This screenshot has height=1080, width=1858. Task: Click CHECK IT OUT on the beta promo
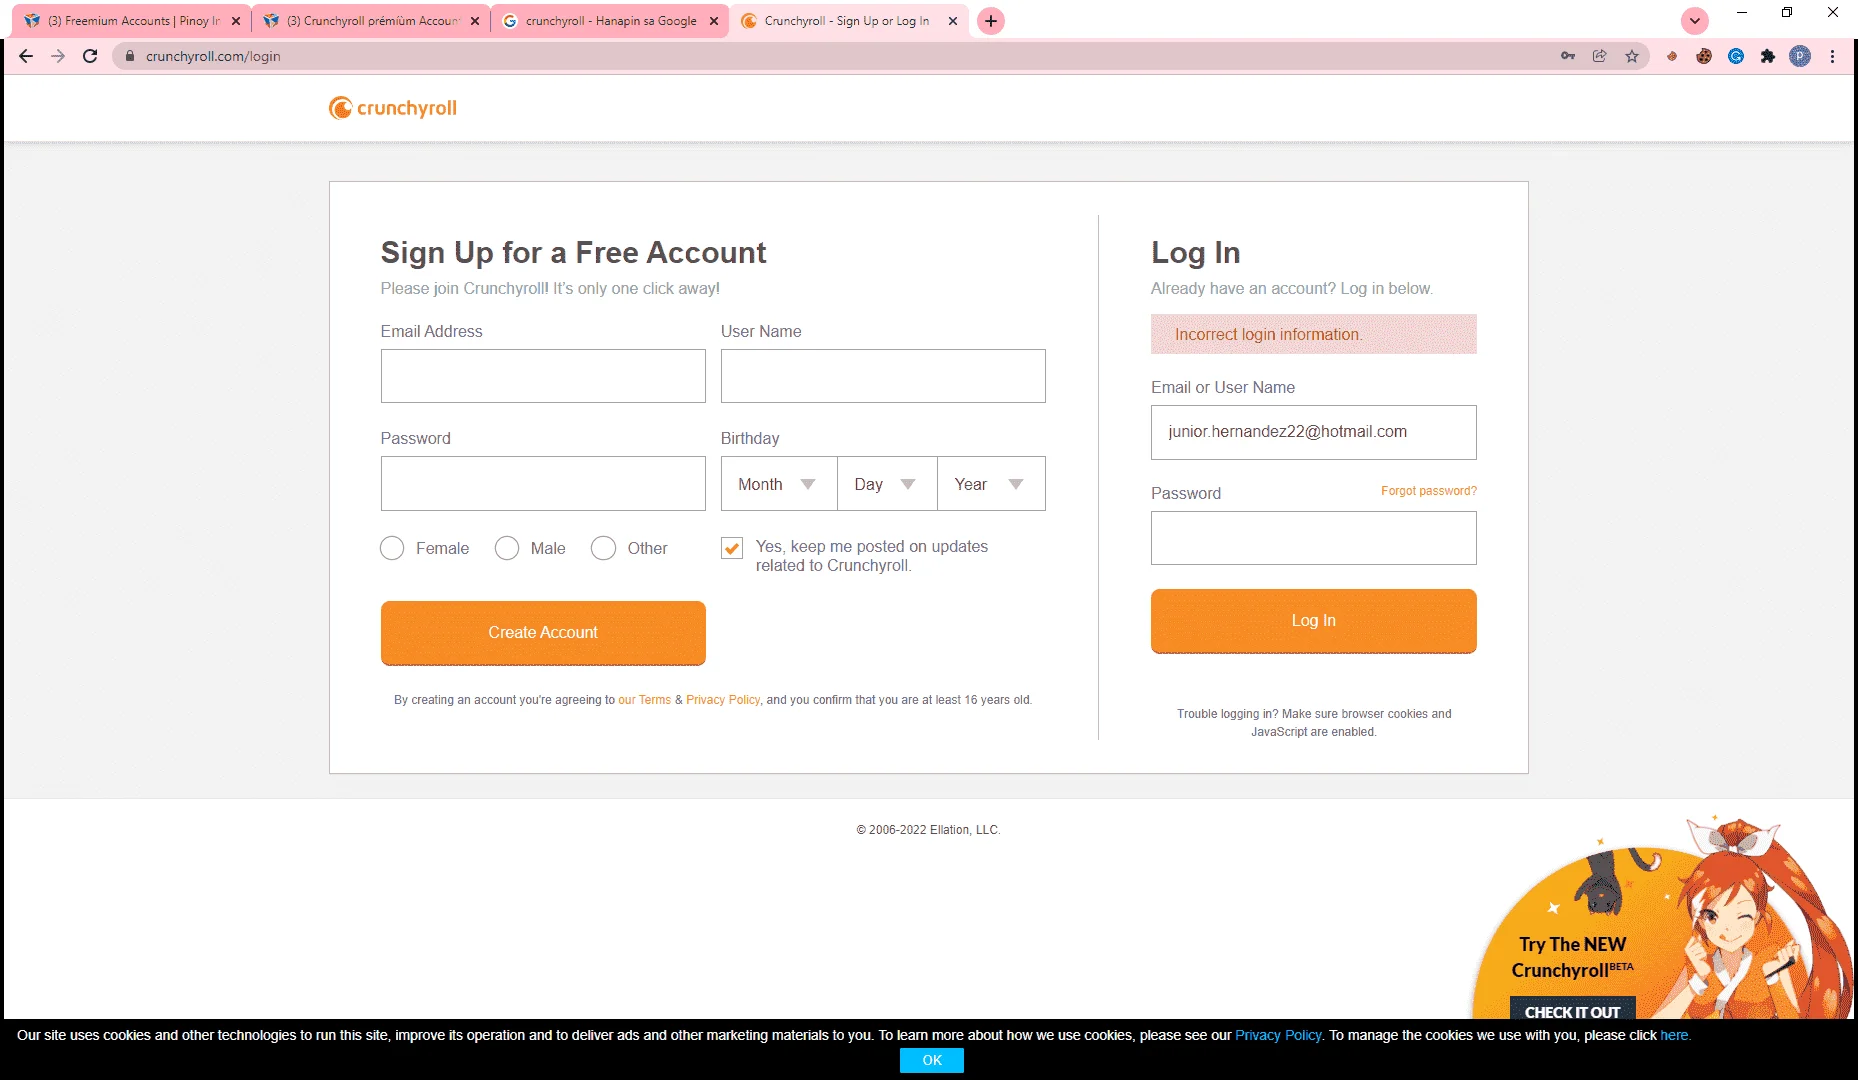(x=1572, y=1011)
